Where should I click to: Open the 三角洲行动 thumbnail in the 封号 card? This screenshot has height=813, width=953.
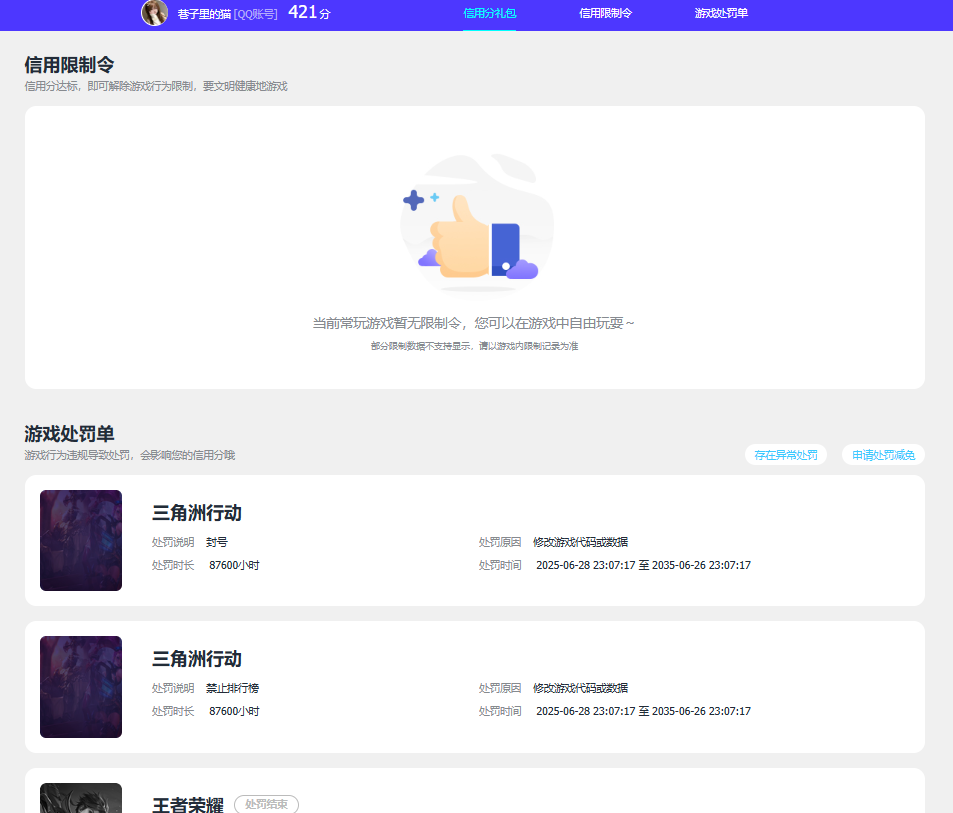click(x=81, y=540)
